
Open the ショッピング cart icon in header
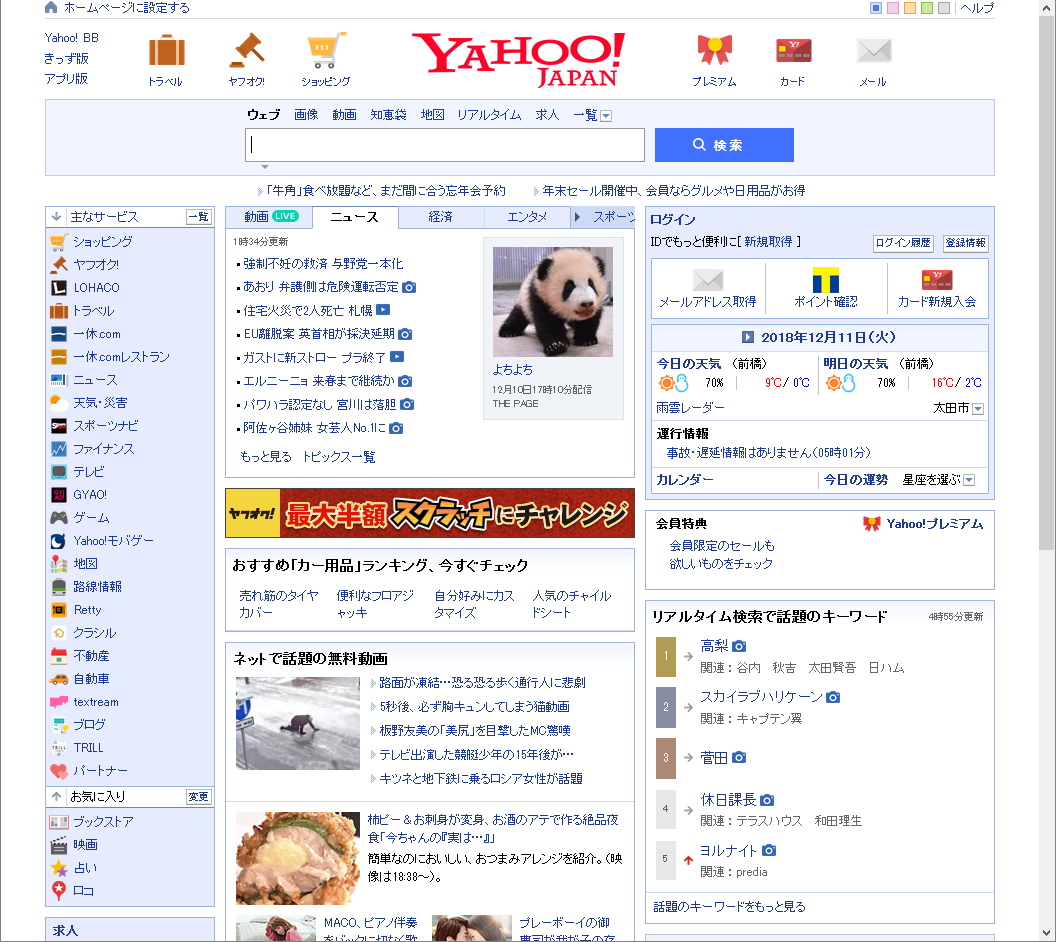coord(326,50)
